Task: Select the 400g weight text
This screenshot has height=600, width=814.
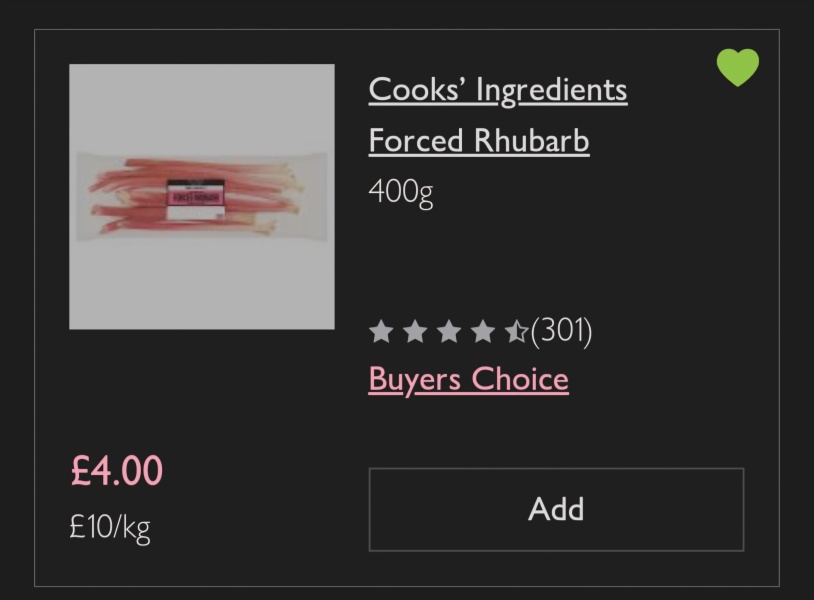Action: 400,190
